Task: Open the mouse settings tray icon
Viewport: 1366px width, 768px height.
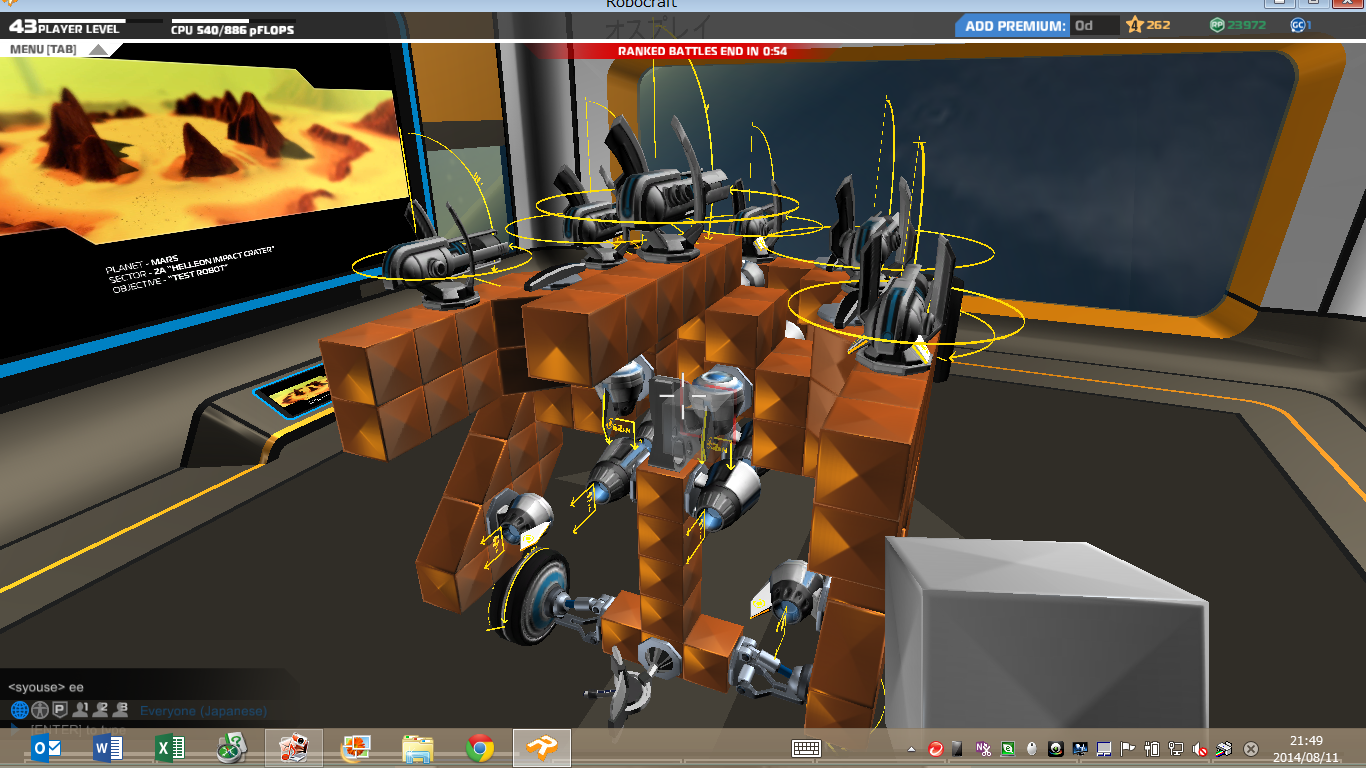Action: pos(1032,748)
